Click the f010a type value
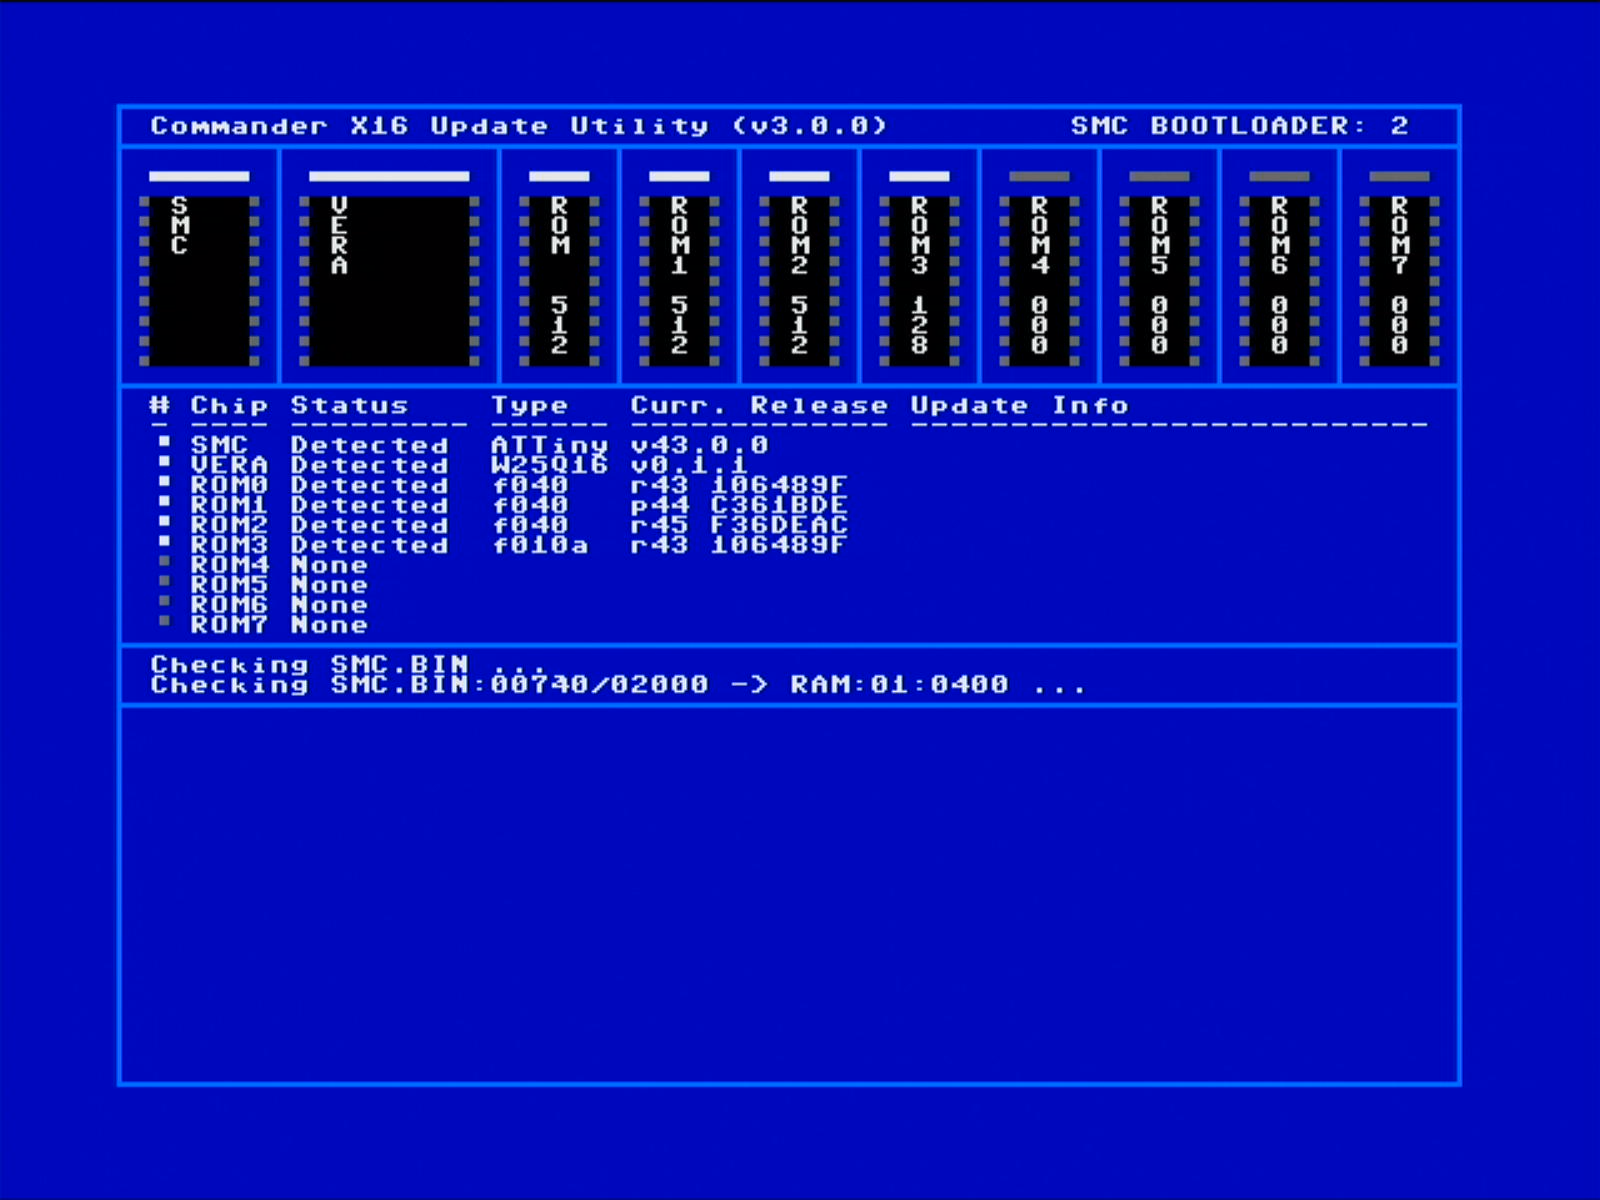Screen dimensions: 1600x1200 click(539, 545)
